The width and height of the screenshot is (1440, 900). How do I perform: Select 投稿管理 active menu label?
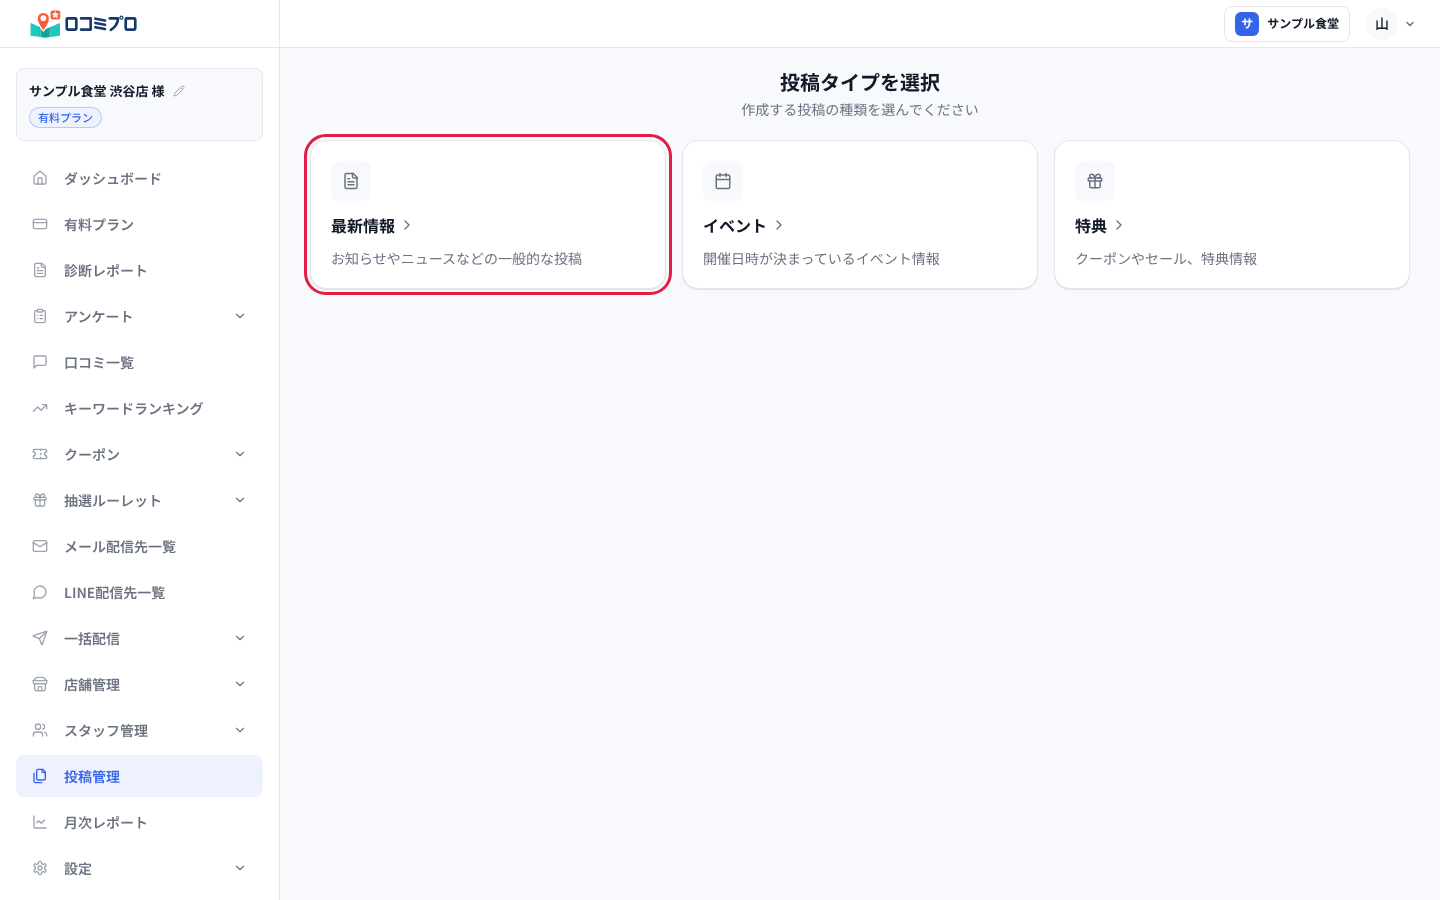pyautogui.click(x=92, y=777)
